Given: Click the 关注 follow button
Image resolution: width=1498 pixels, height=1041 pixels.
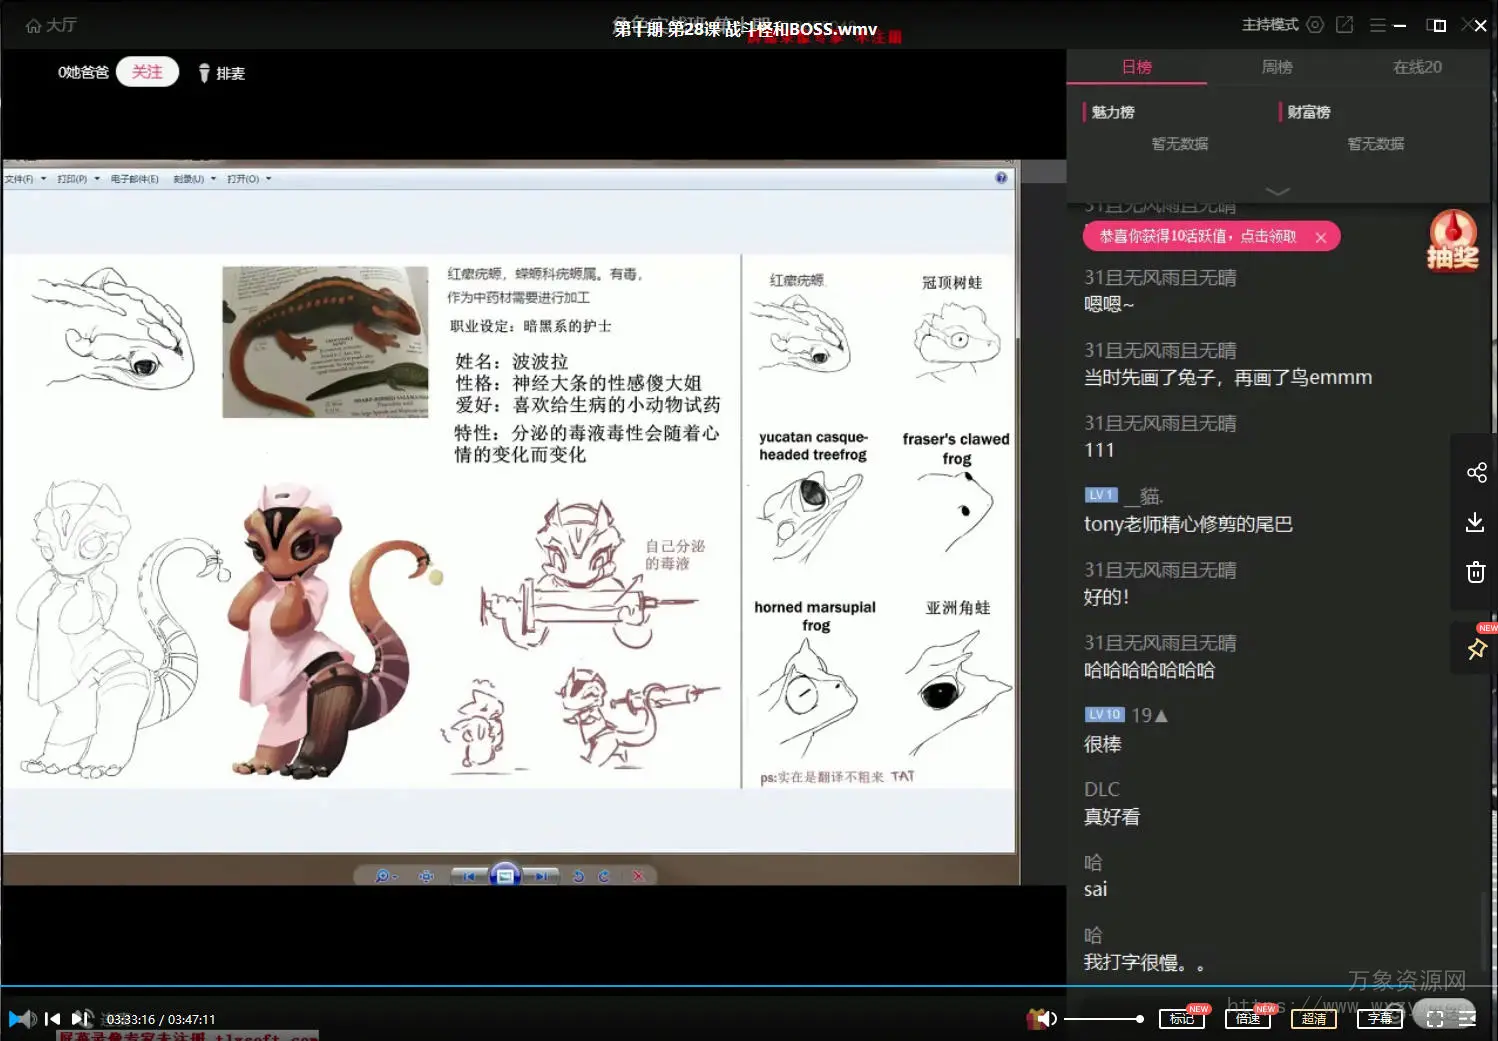Looking at the screenshot, I should click(x=147, y=72).
